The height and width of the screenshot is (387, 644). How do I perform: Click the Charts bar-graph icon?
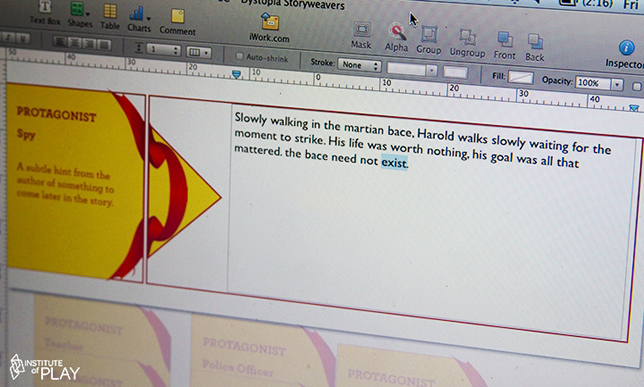click(136, 14)
